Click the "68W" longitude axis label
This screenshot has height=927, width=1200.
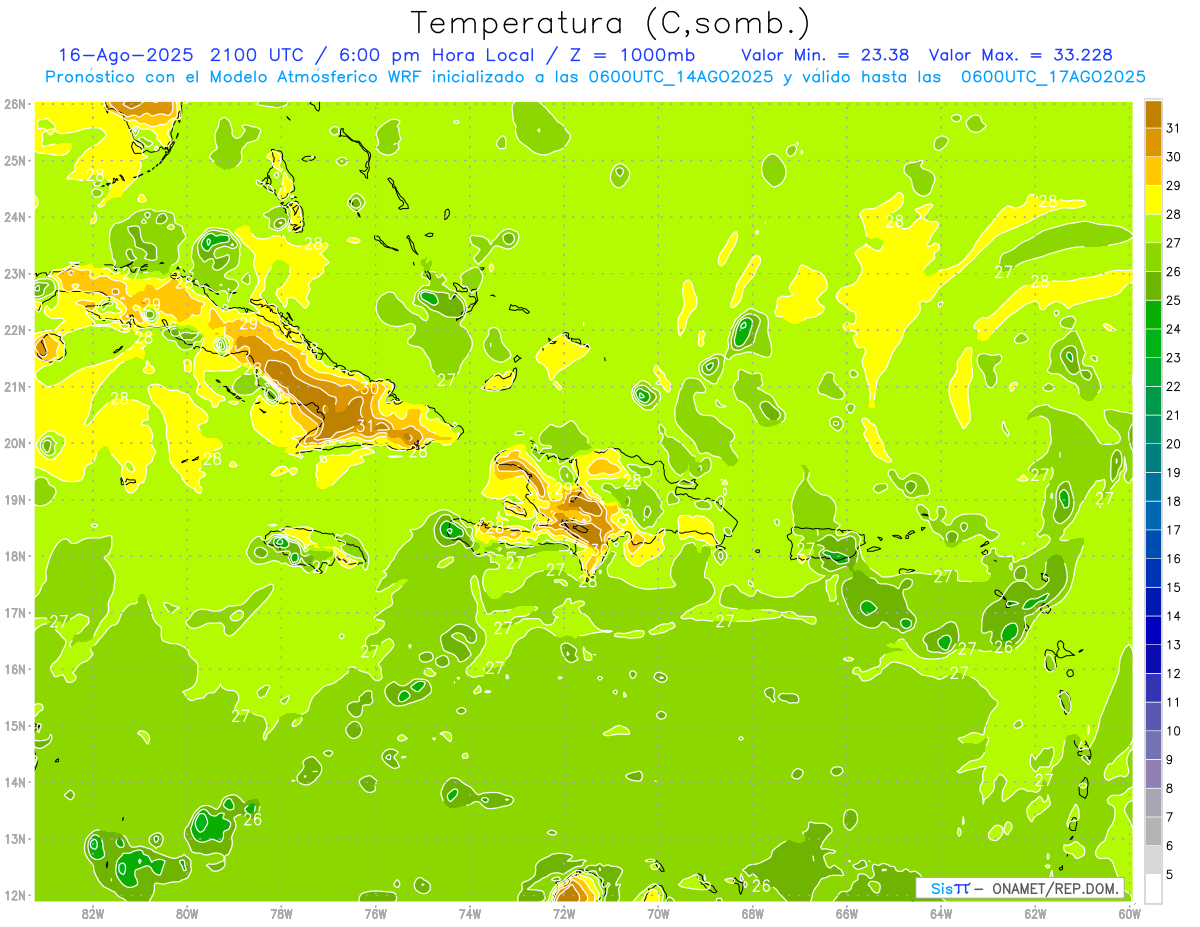point(752,914)
